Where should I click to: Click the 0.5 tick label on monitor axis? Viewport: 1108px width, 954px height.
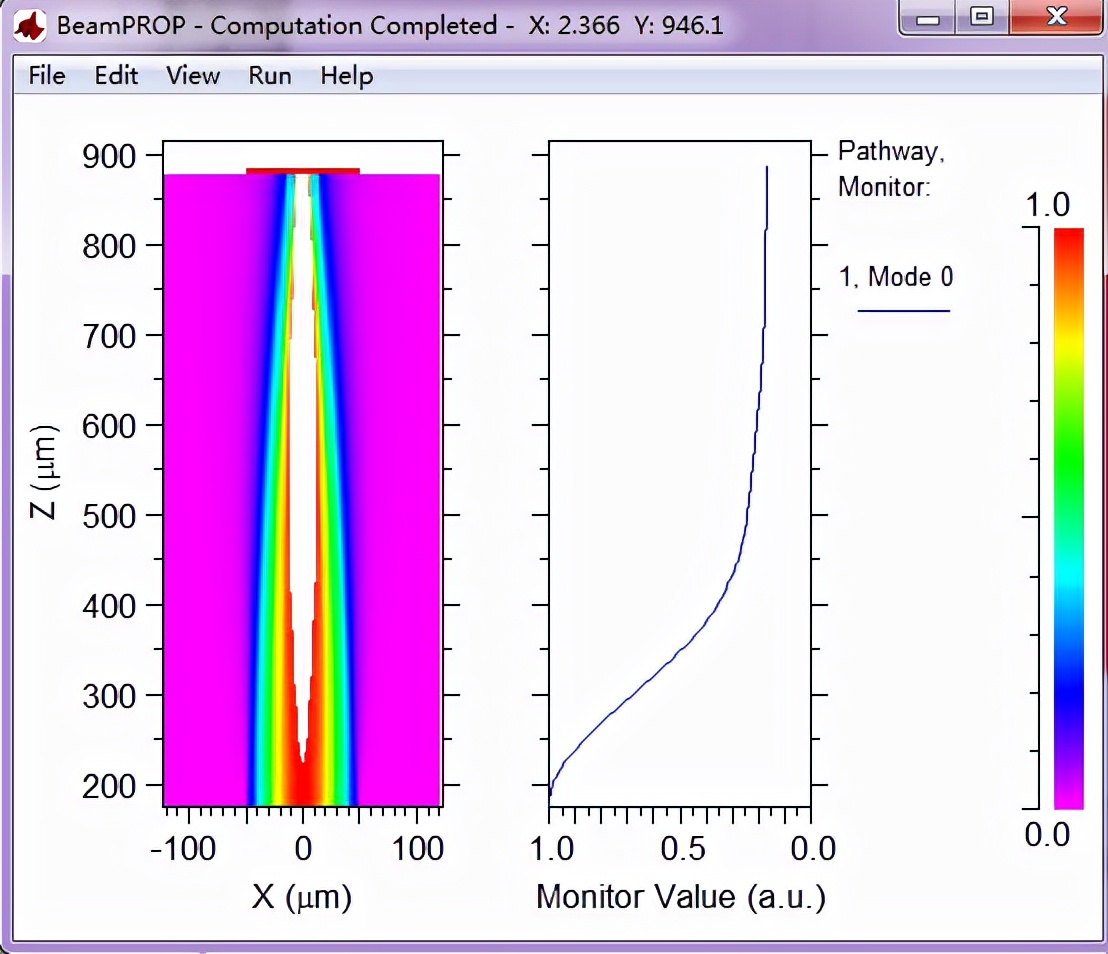tap(683, 848)
